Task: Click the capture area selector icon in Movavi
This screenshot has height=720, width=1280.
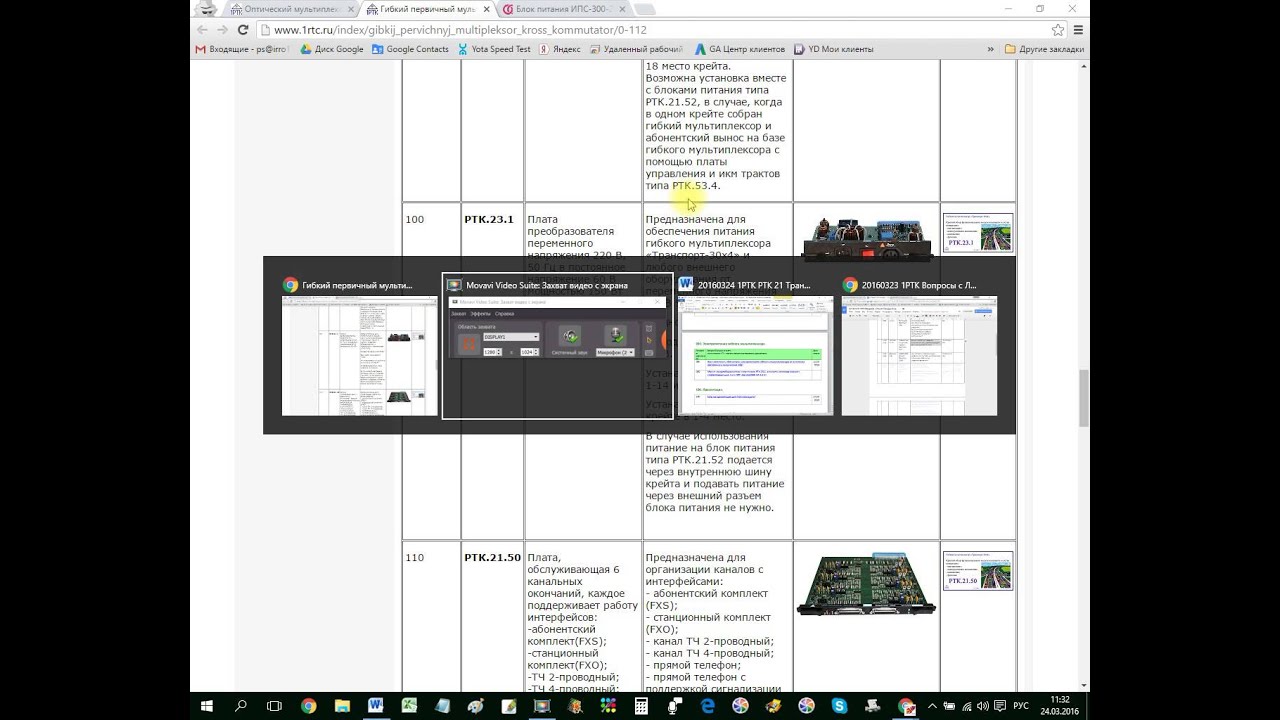Action: point(469,344)
